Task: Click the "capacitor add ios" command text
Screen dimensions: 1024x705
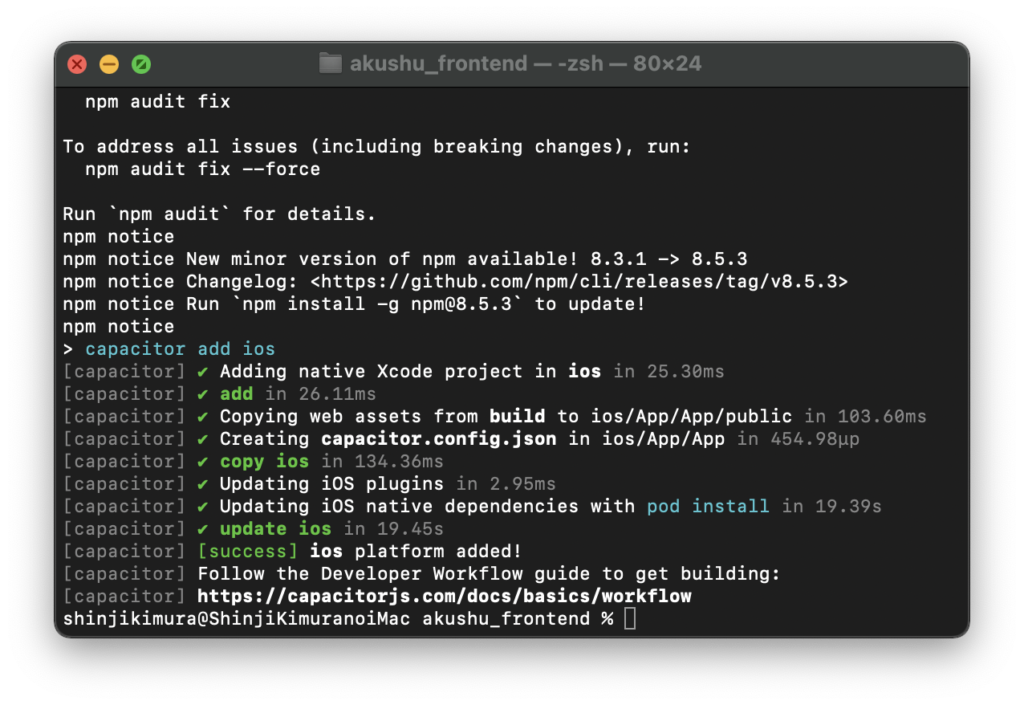Action: pyautogui.click(x=180, y=349)
